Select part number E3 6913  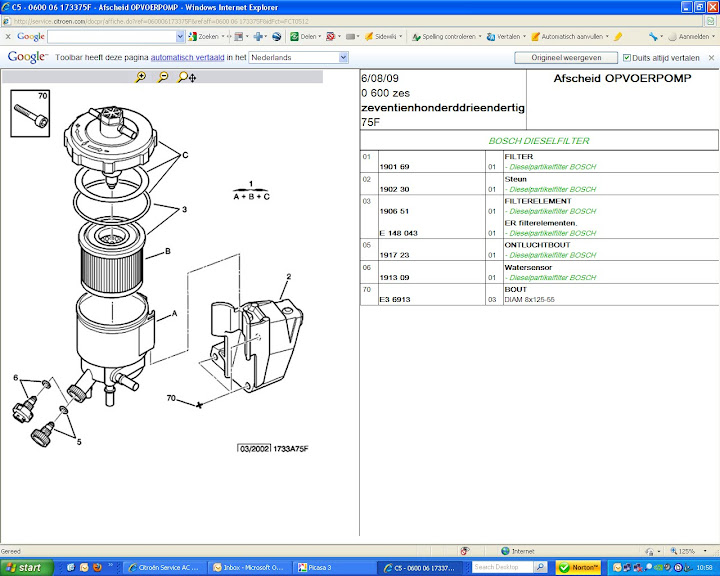395,299
